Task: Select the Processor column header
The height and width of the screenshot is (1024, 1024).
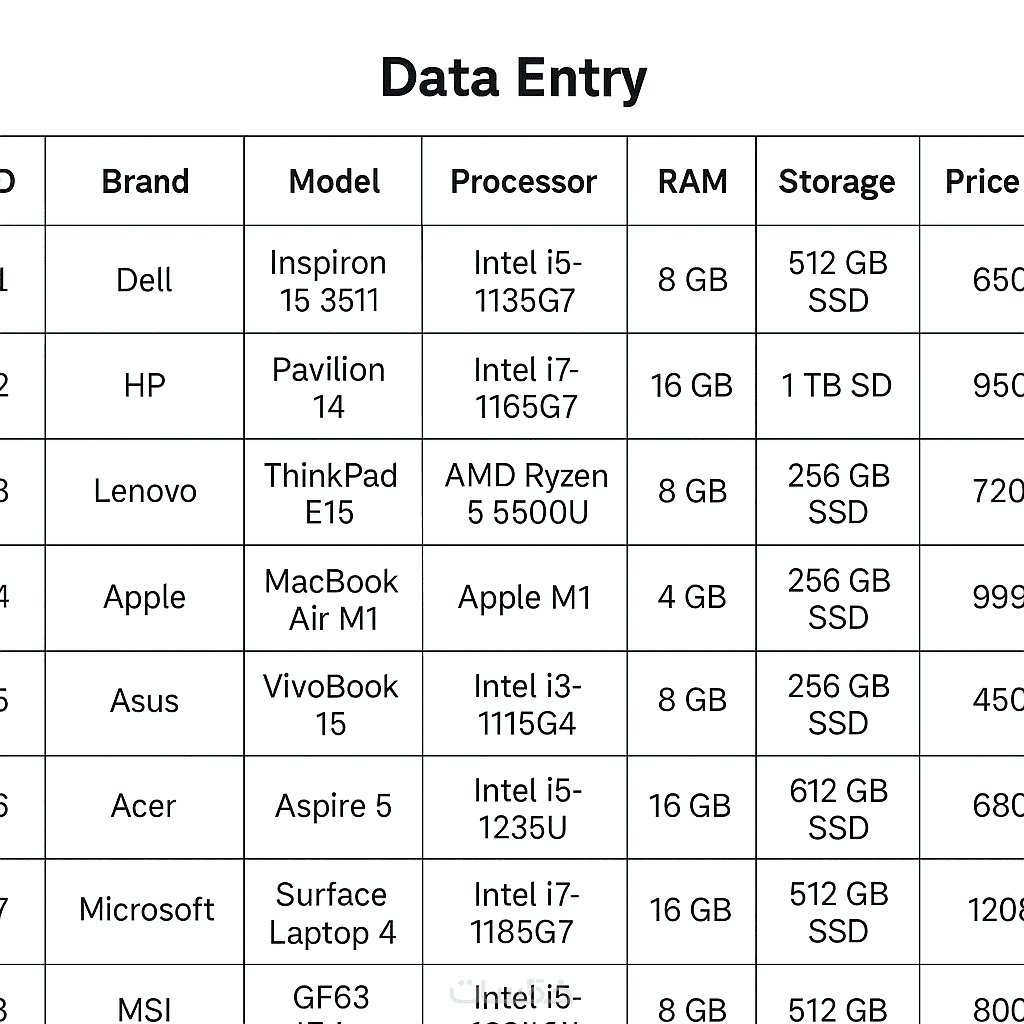Action: [x=524, y=182]
